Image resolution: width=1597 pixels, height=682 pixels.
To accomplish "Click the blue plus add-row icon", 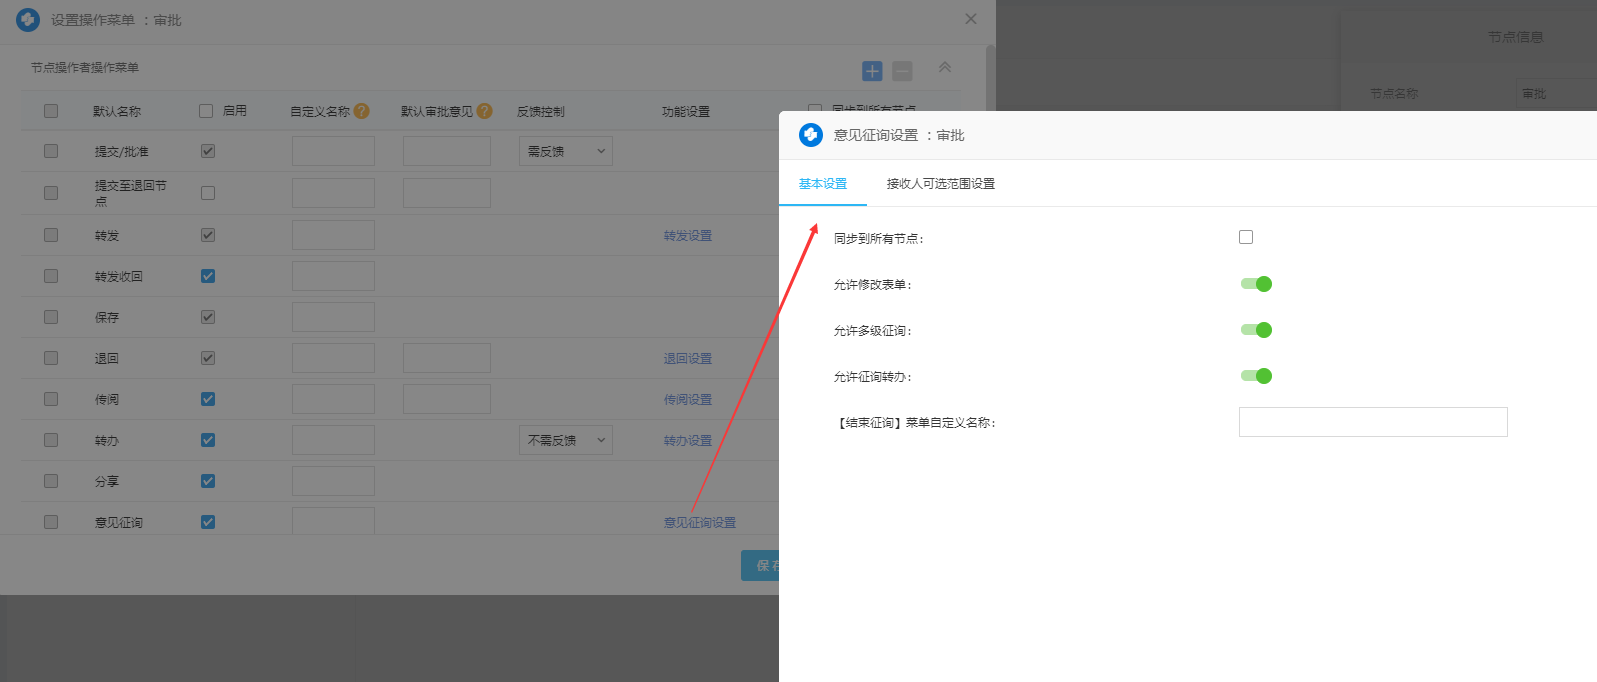I will [x=872, y=71].
